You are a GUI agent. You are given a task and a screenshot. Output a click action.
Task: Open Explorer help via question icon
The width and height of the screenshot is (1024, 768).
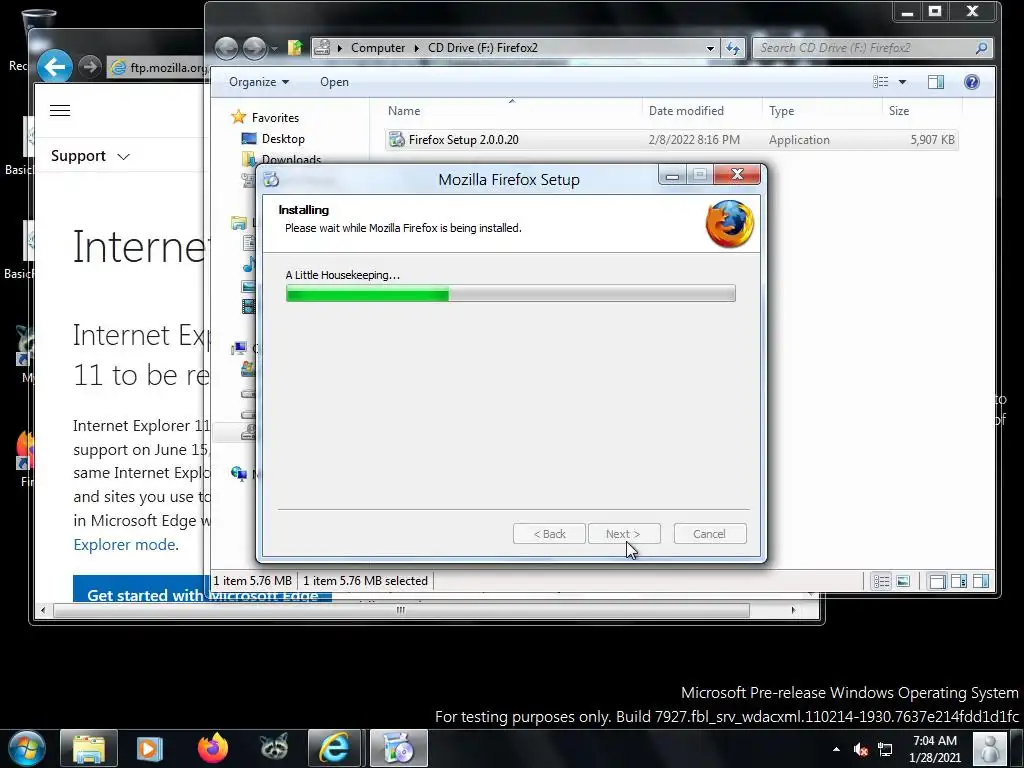point(972,82)
